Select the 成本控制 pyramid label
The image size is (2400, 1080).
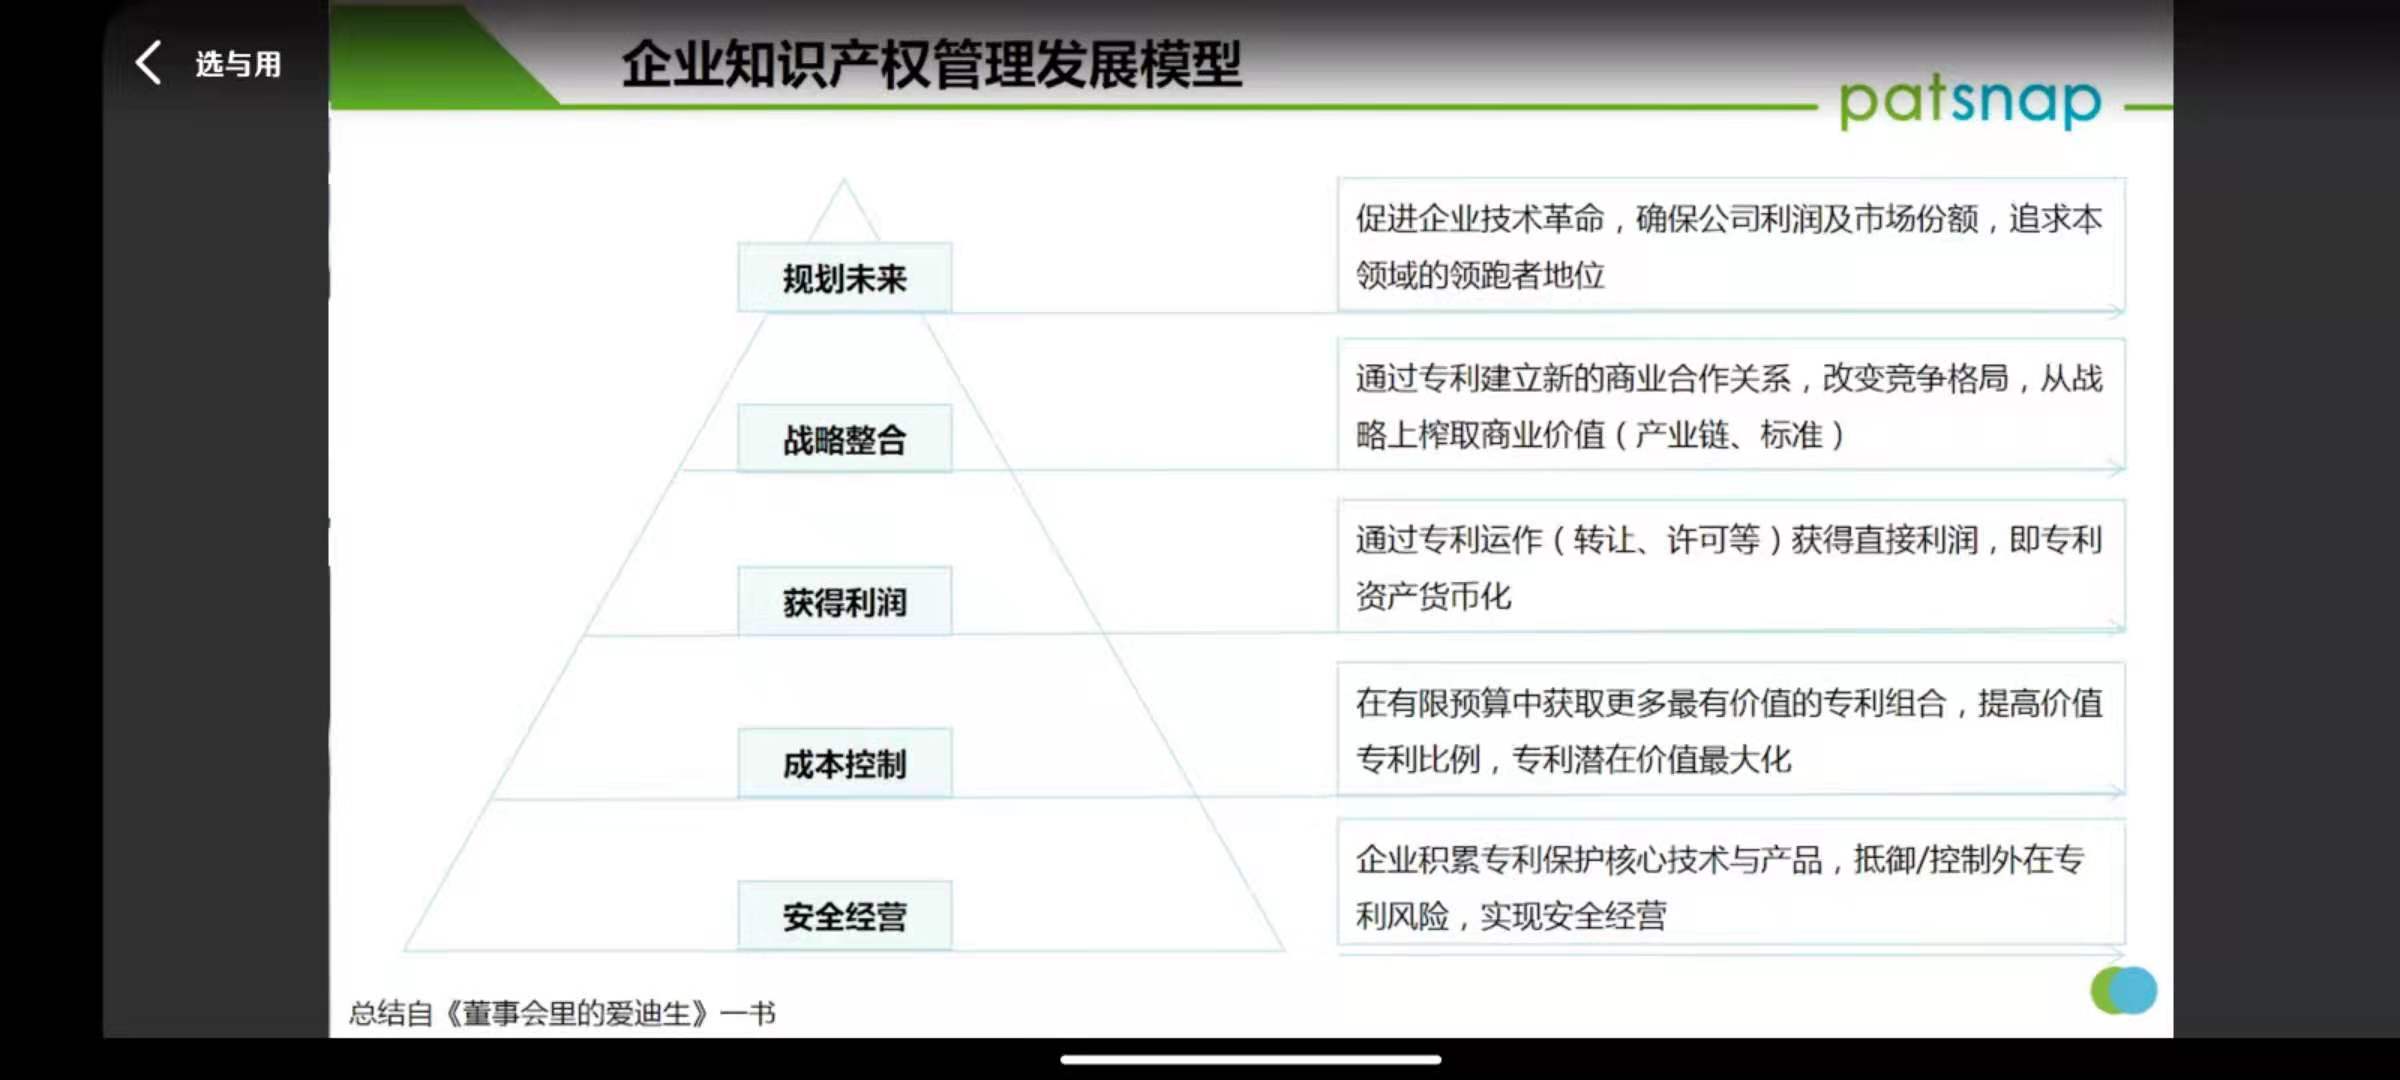(844, 764)
